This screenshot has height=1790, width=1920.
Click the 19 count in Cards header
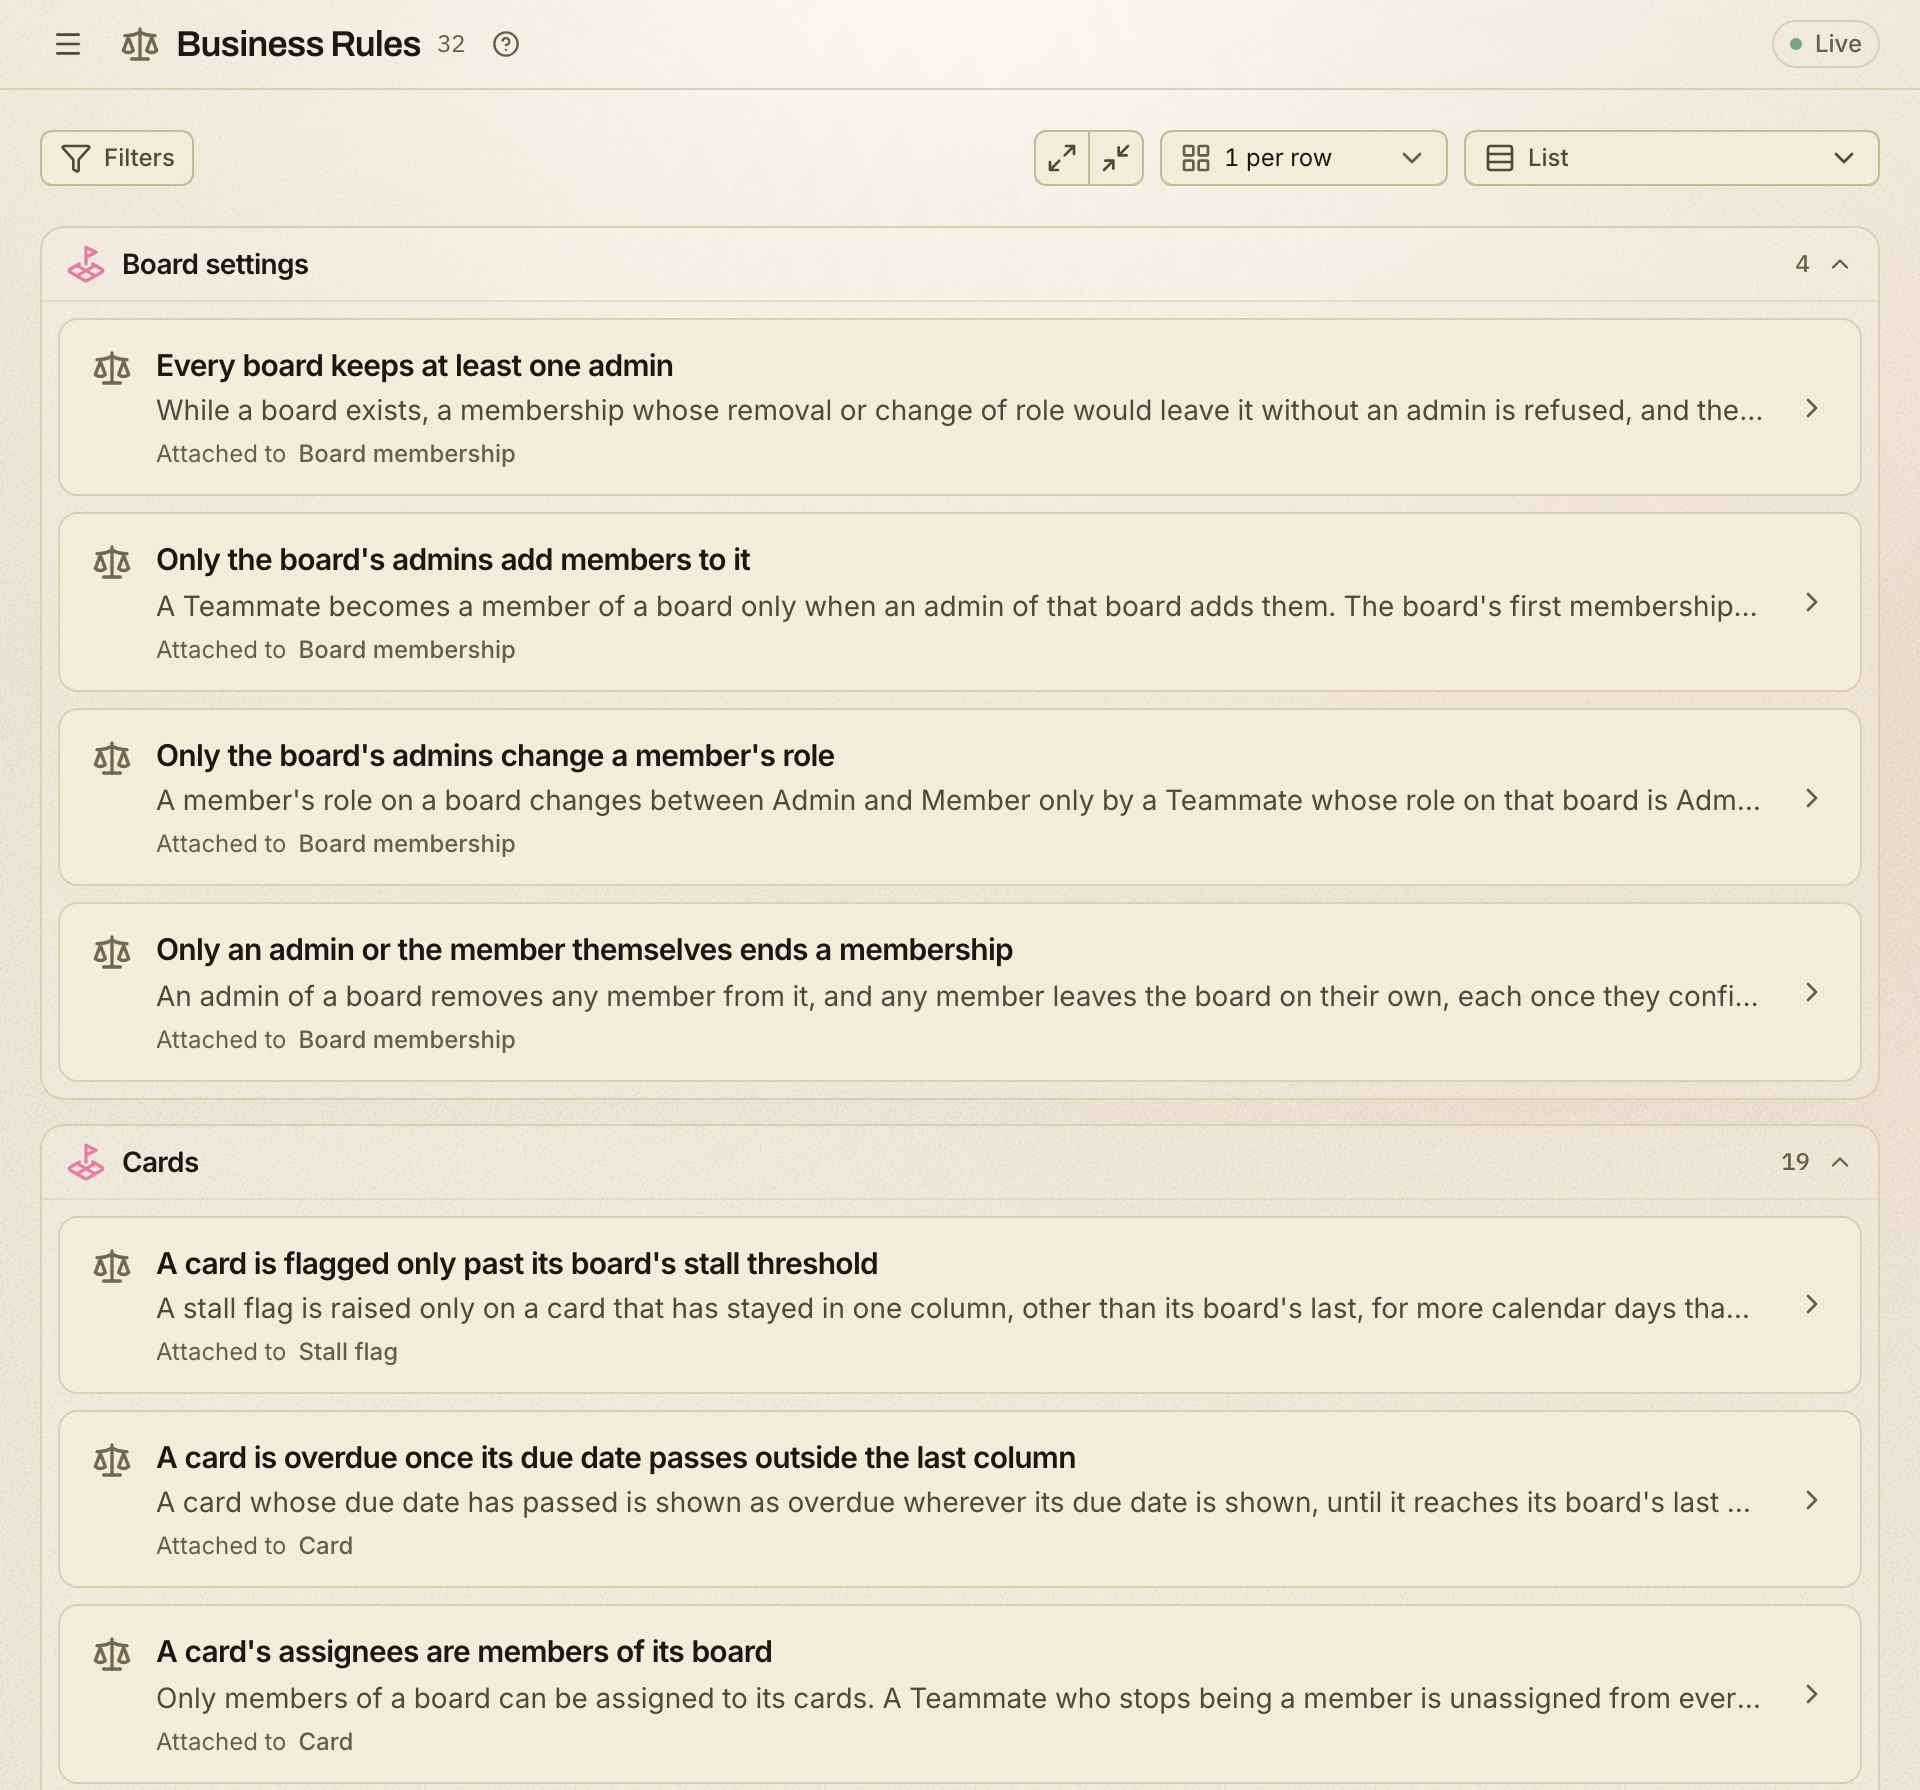1795,1162
